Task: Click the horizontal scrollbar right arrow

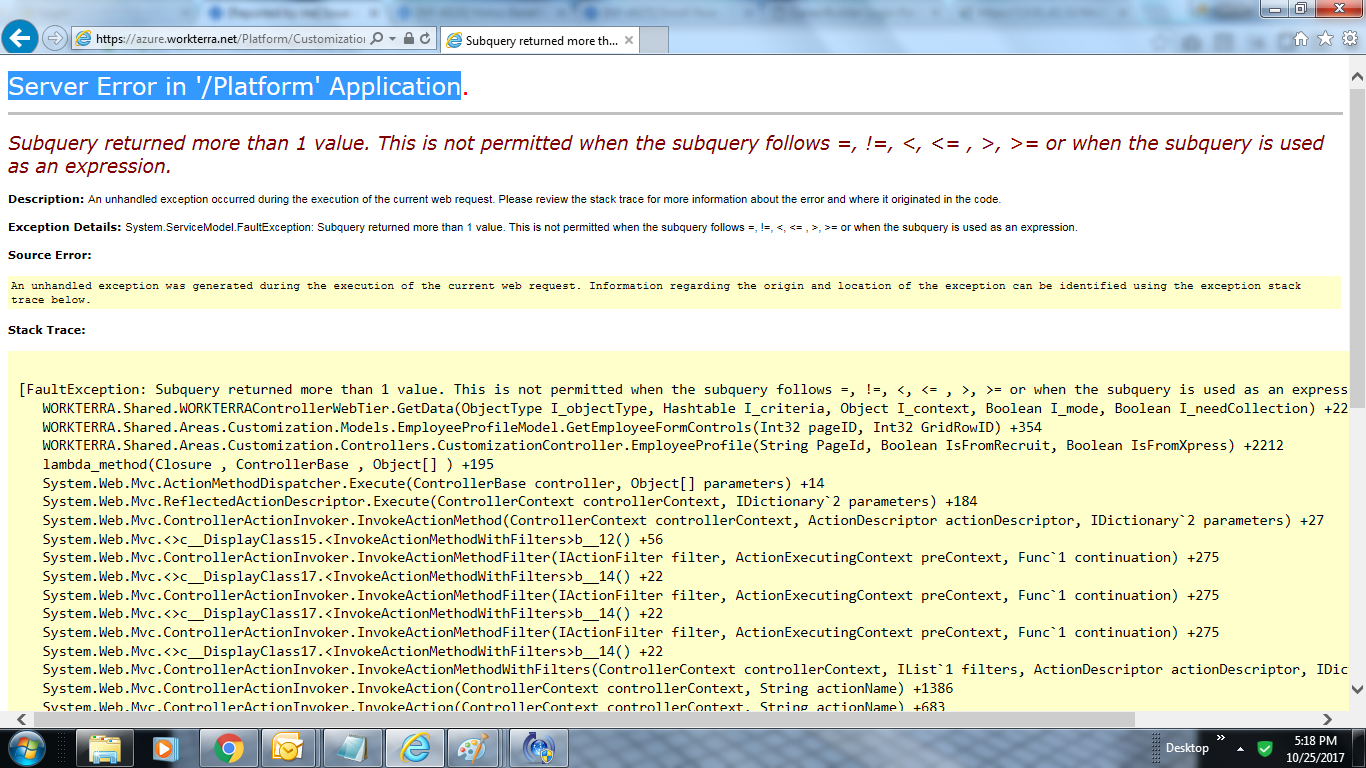Action: point(1328,719)
